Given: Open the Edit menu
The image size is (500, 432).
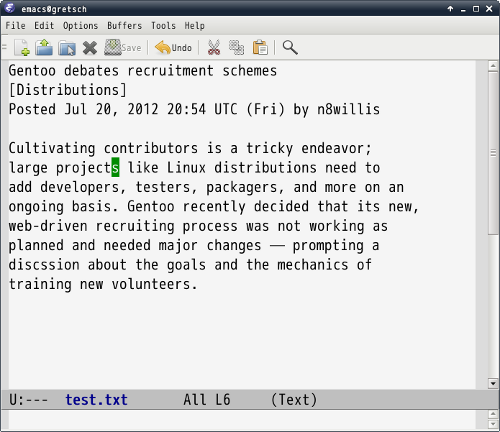Looking at the screenshot, I should tap(44, 26).
